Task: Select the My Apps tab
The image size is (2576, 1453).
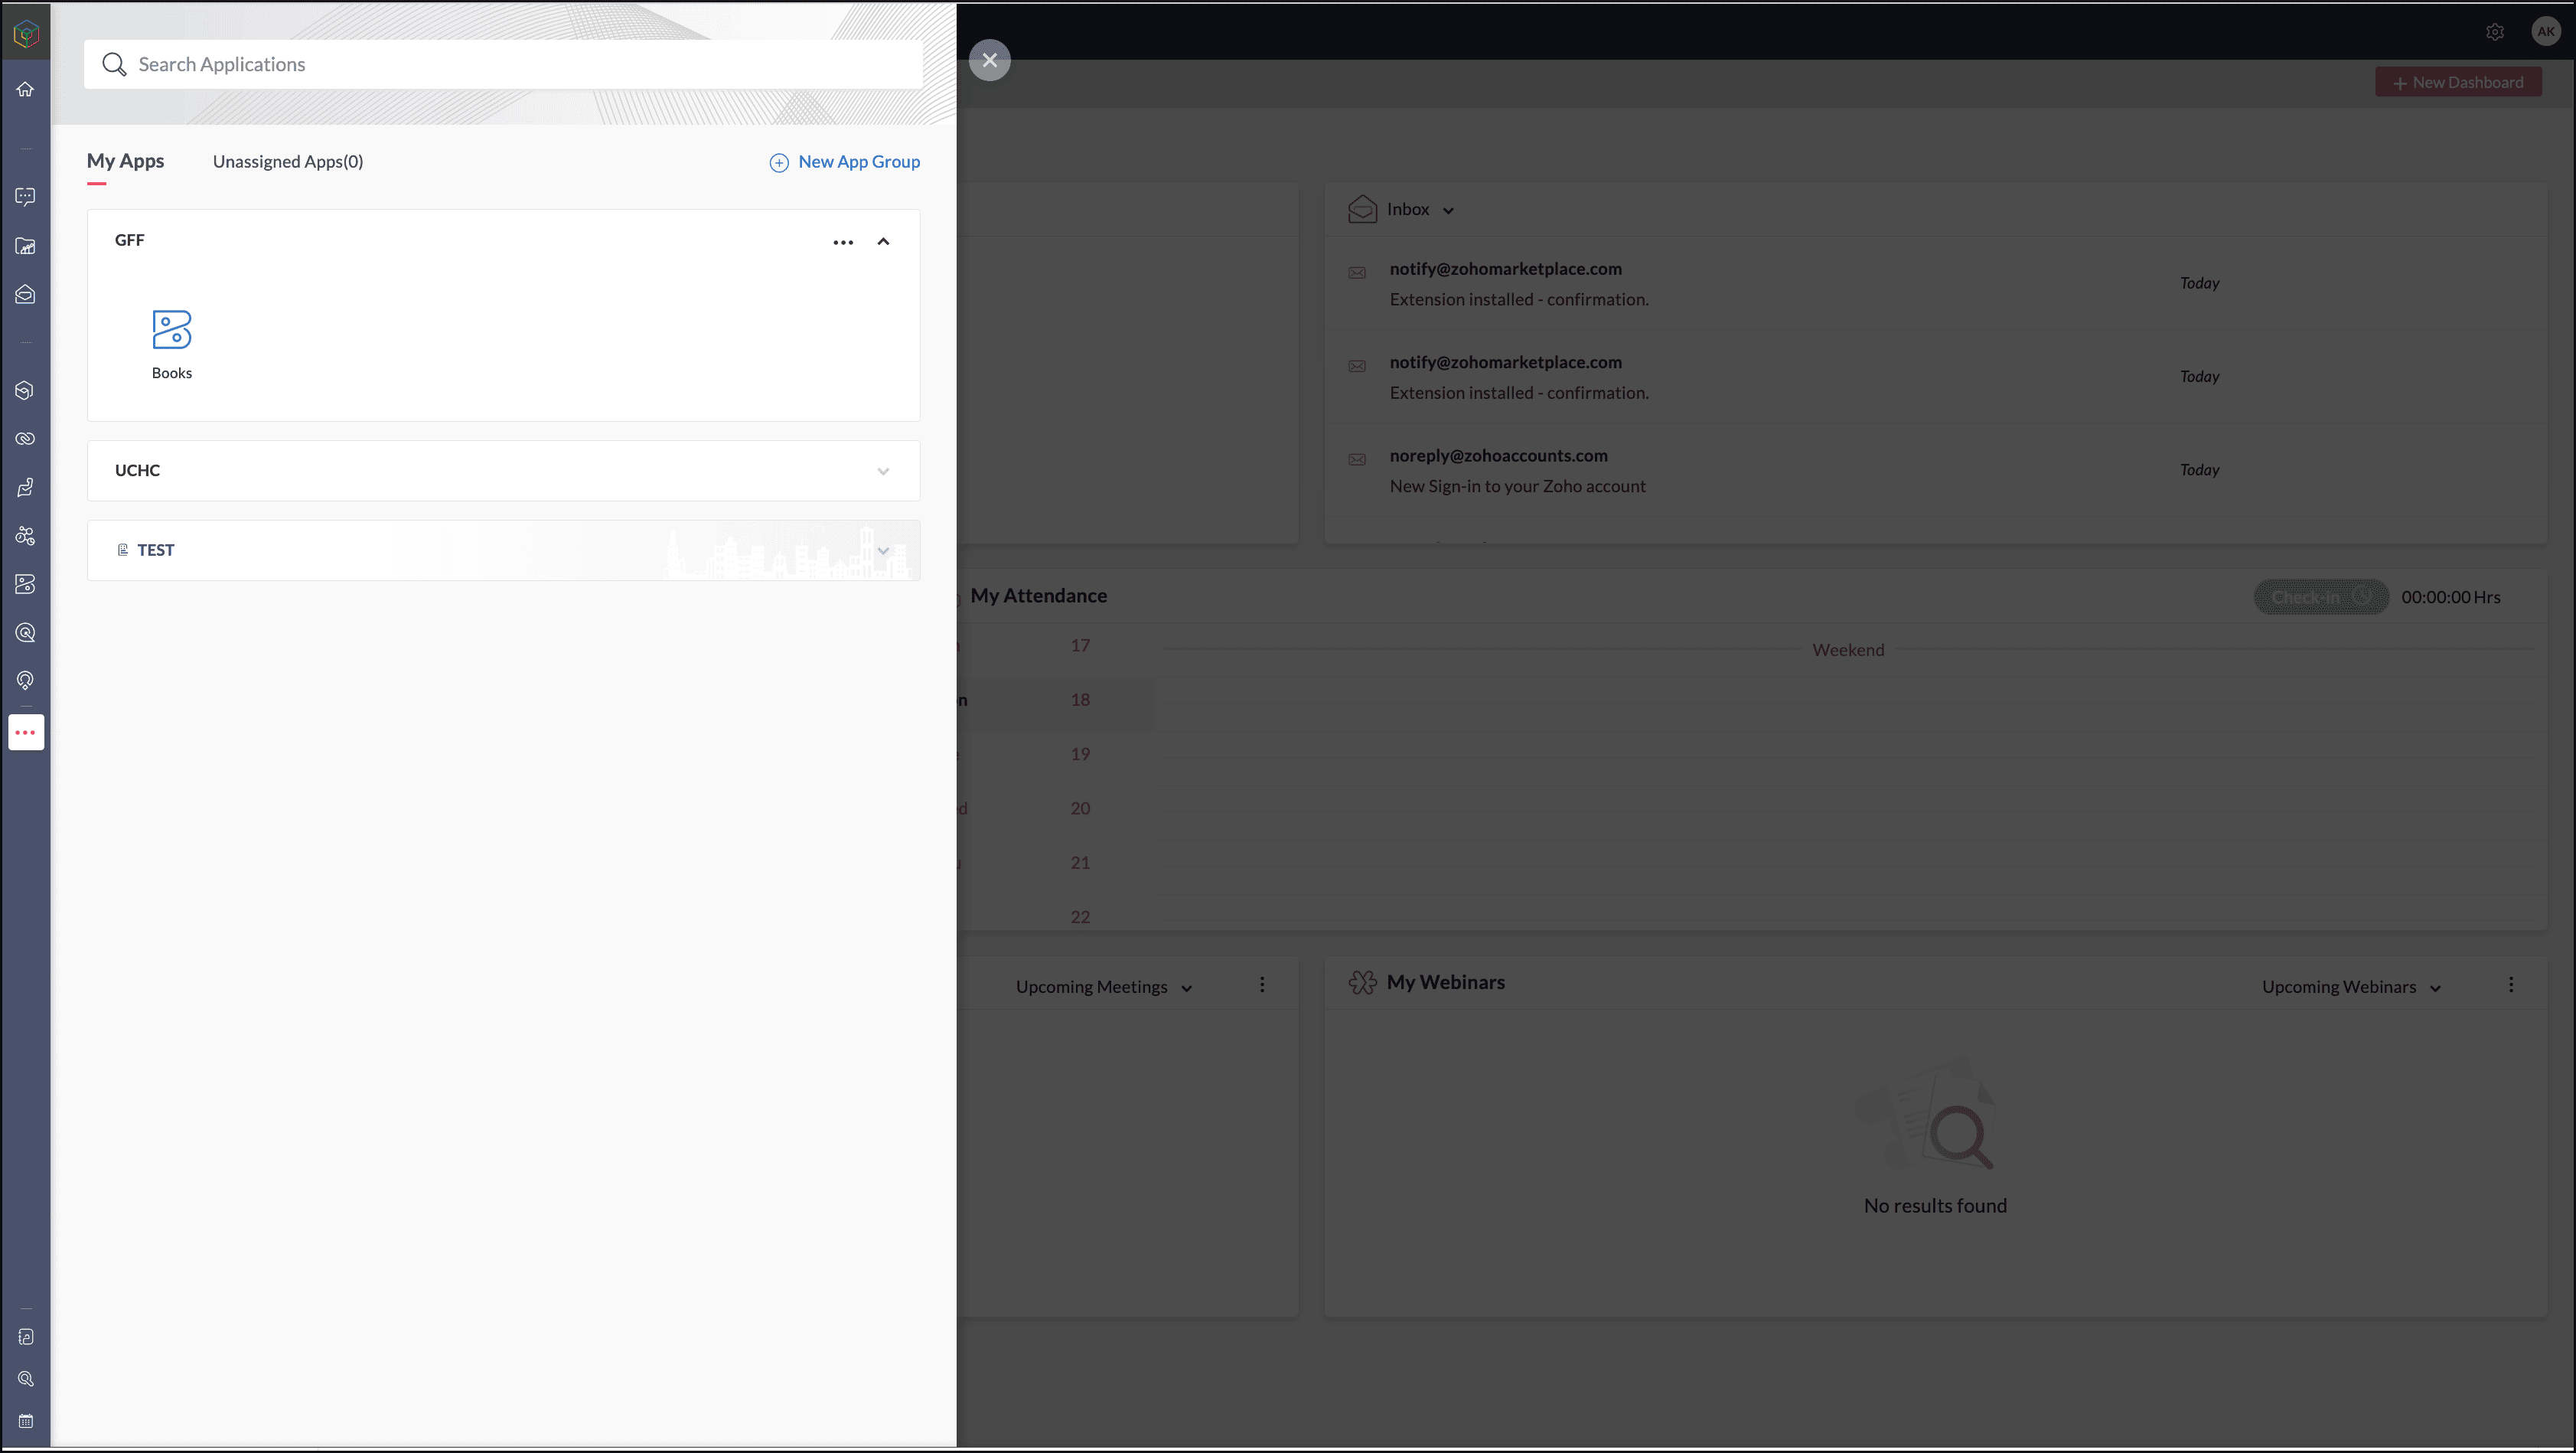Action: tap(125, 161)
